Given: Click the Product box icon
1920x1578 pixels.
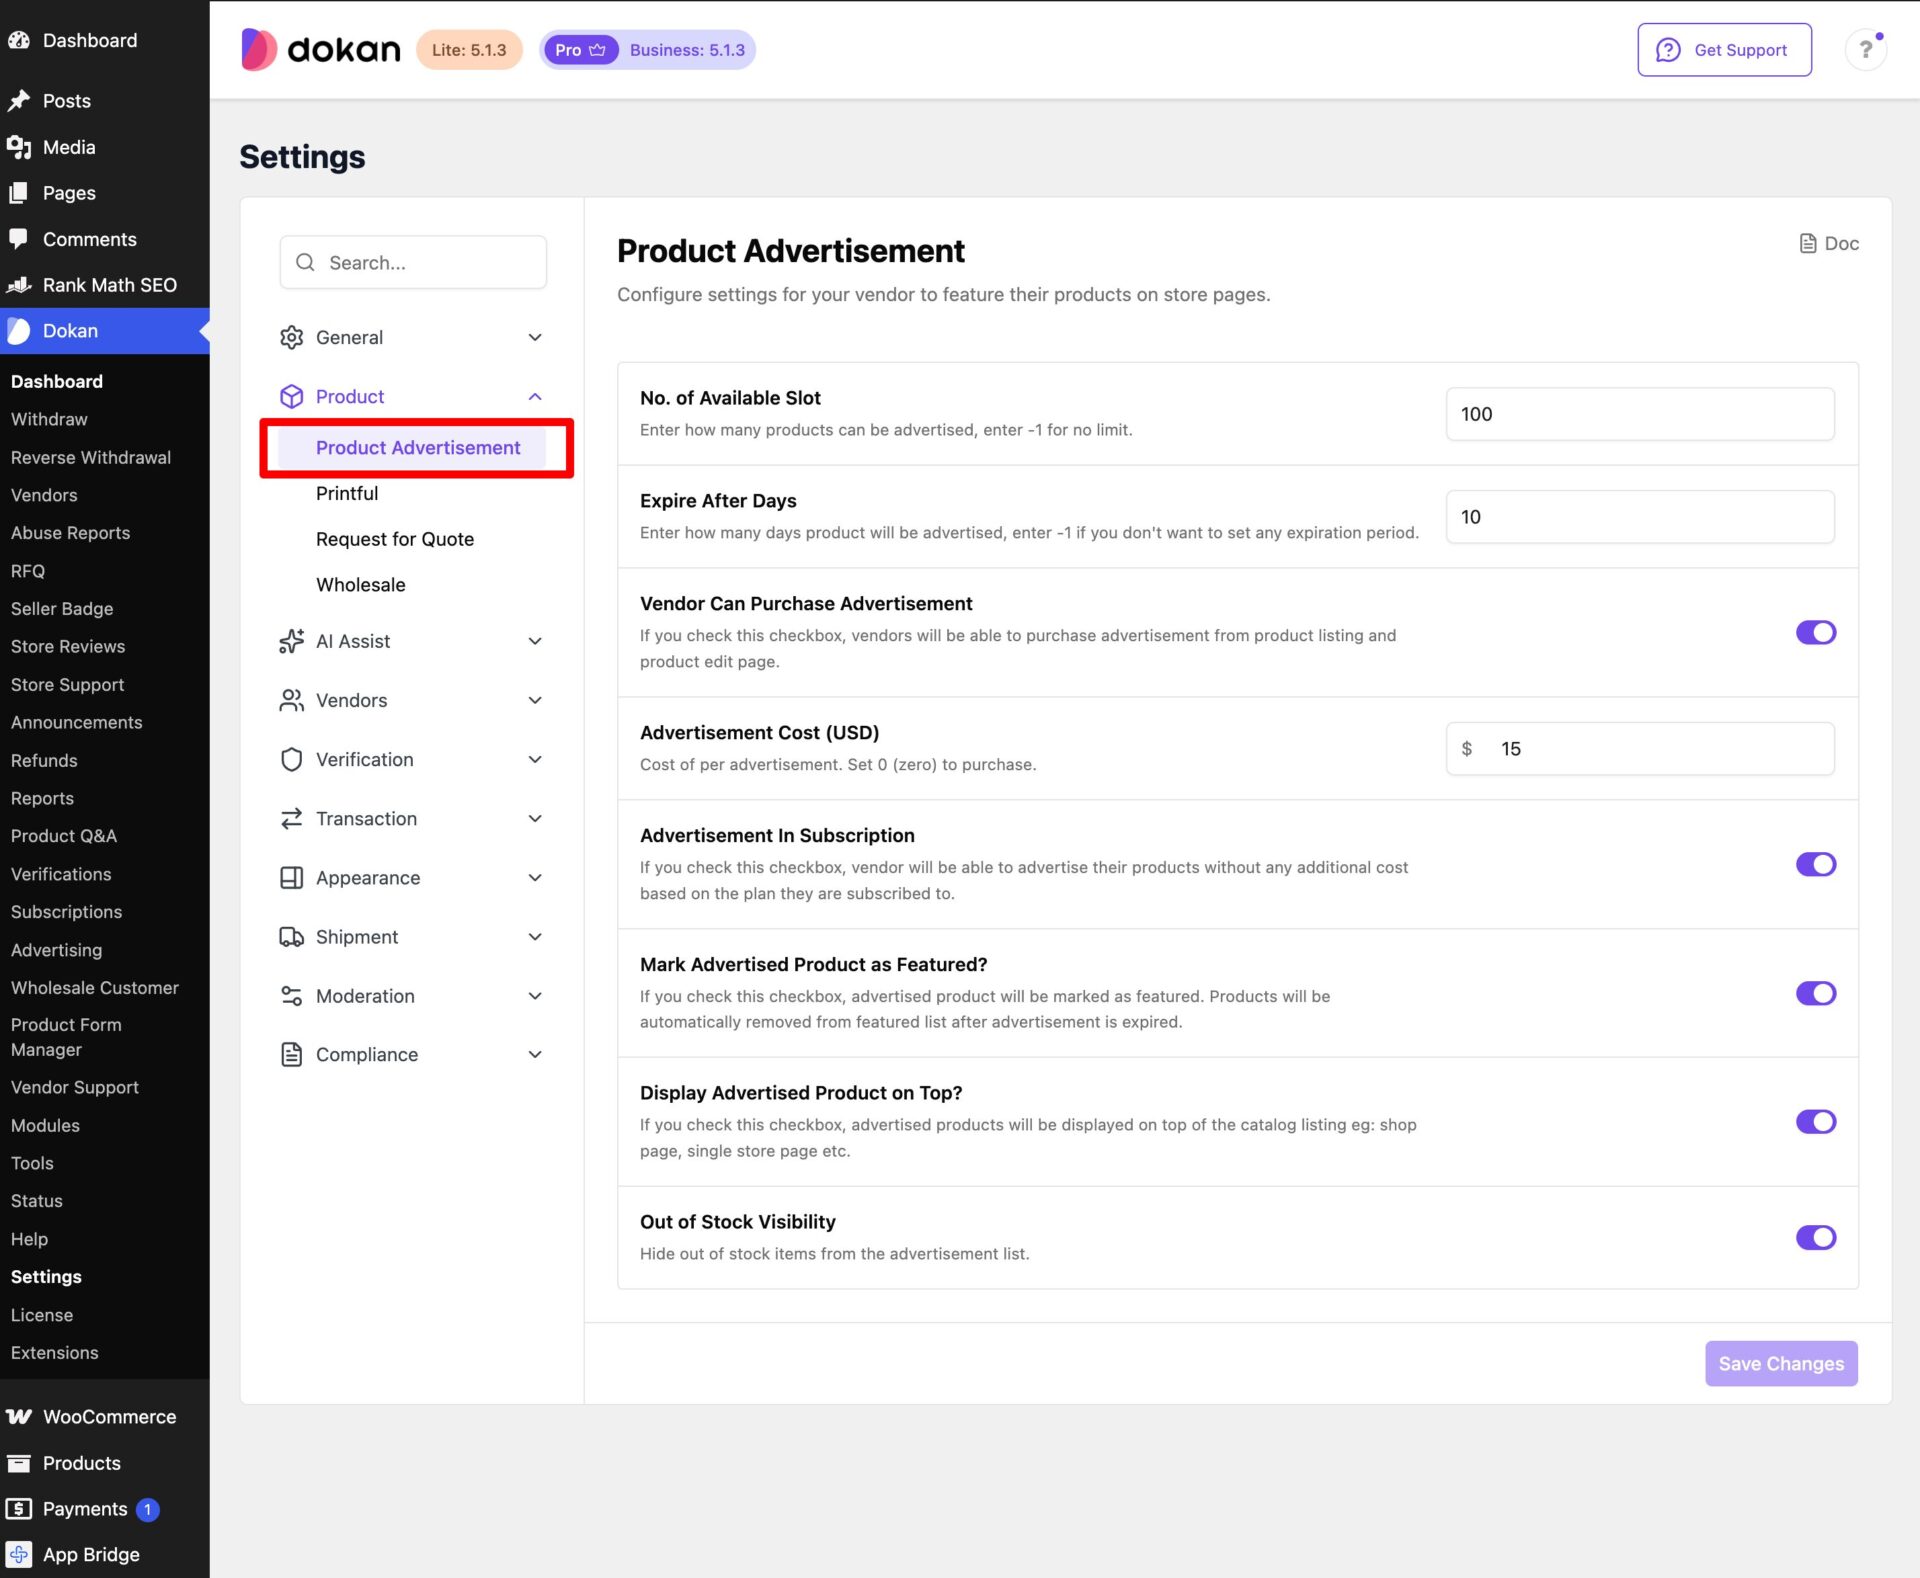Looking at the screenshot, I should pyautogui.click(x=291, y=396).
